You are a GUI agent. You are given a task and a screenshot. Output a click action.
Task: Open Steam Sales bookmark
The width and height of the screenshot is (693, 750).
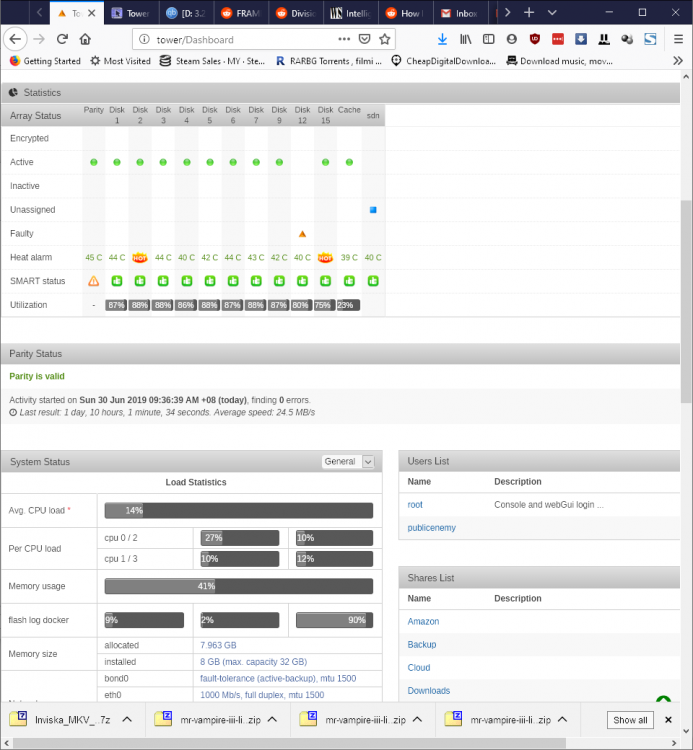pos(212,61)
